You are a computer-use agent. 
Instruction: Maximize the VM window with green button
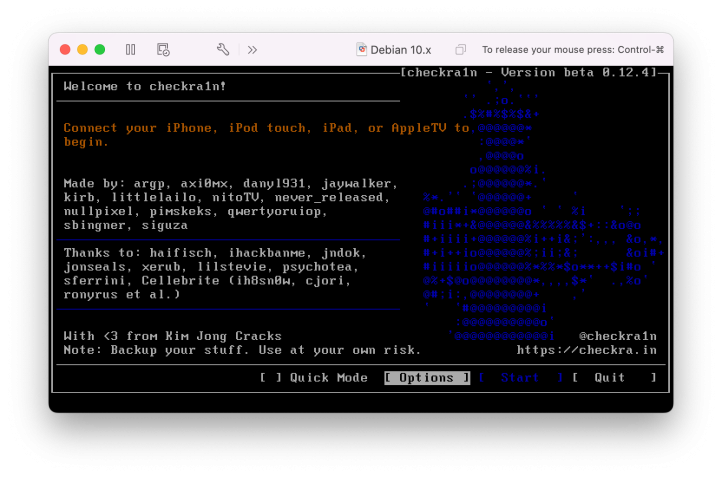pos(100,50)
